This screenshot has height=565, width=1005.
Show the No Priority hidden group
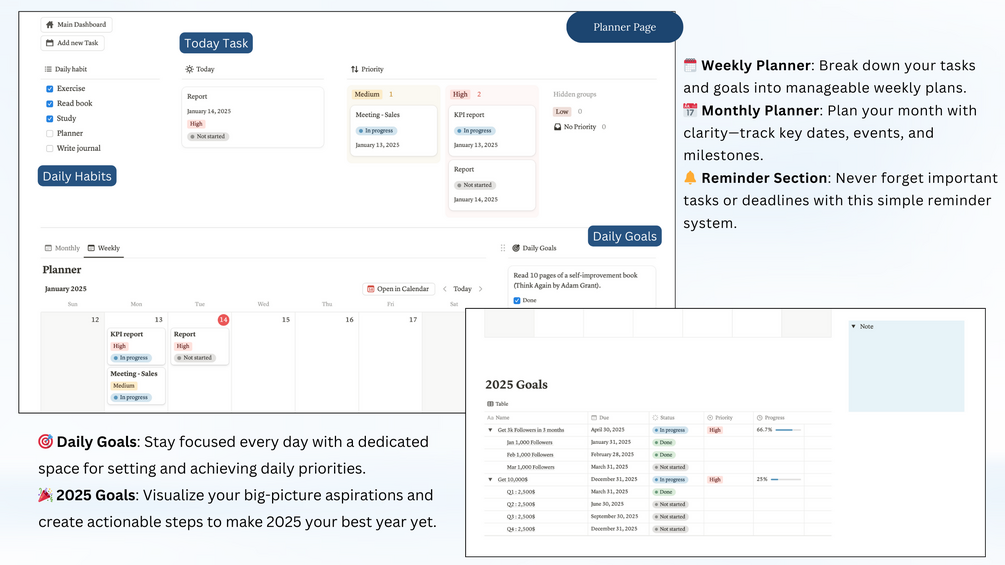click(575, 127)
